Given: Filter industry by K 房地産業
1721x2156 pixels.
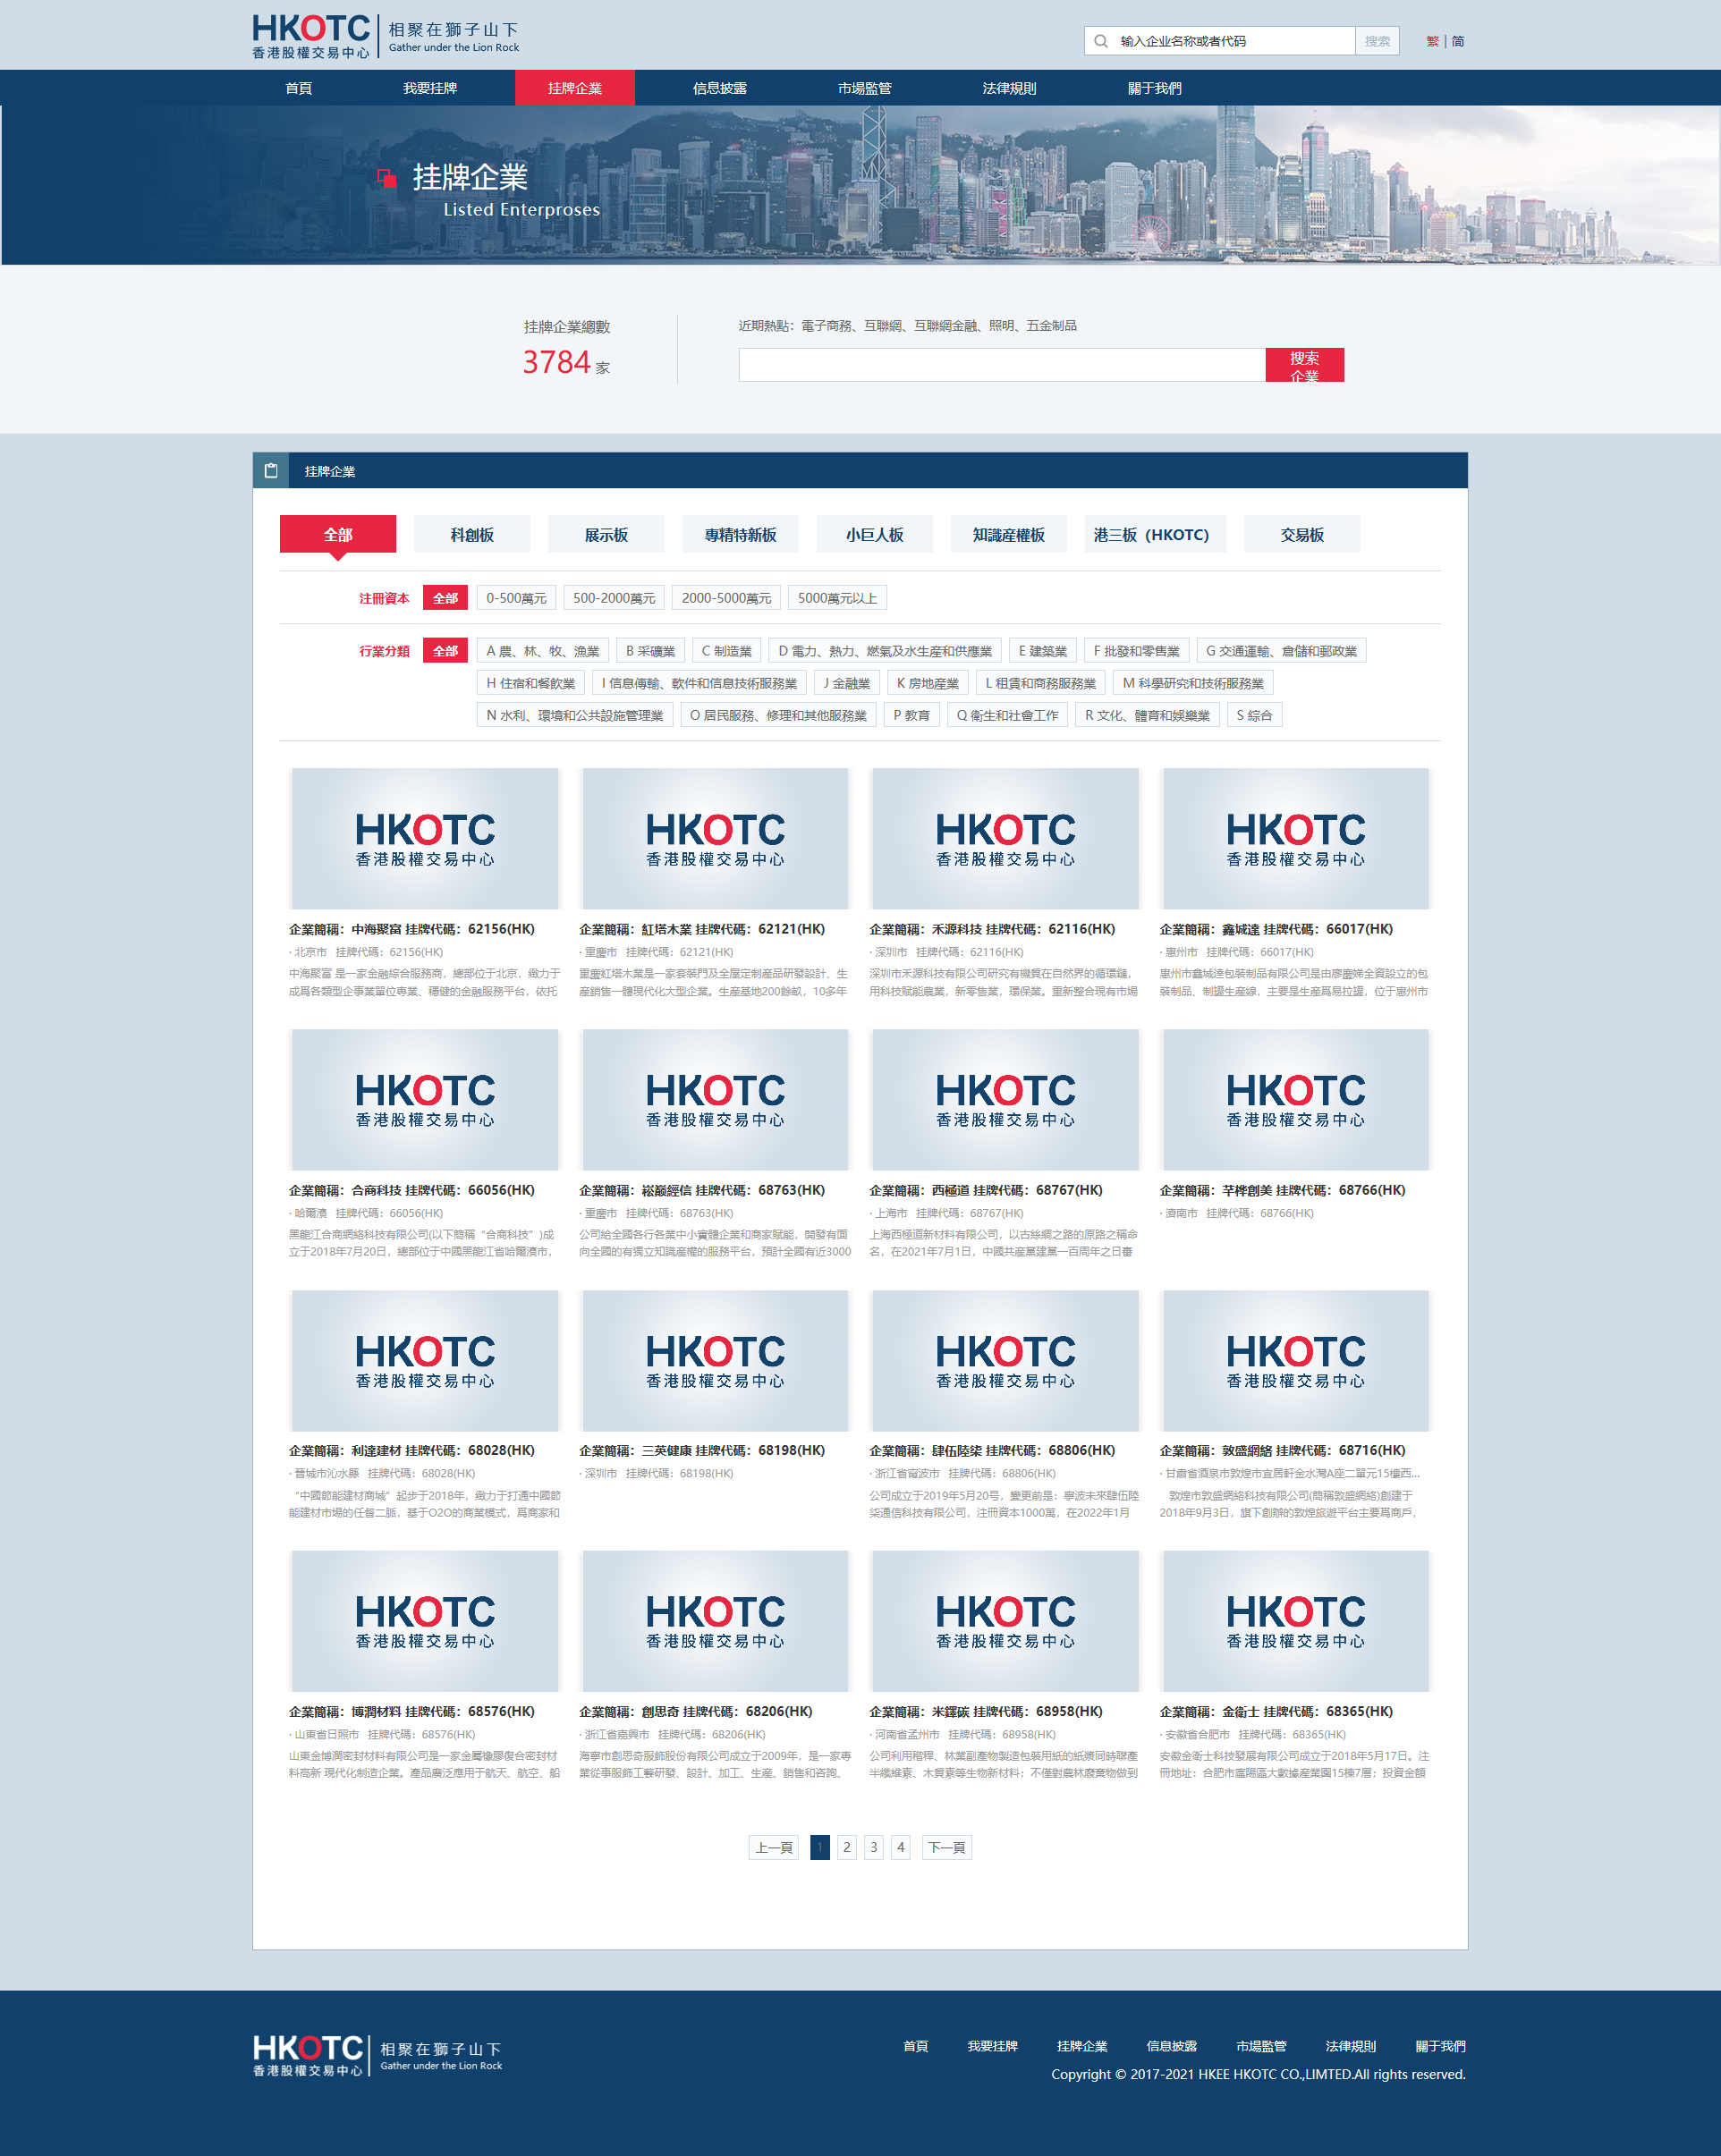Looking at the screenshot, I should [928, 683].
